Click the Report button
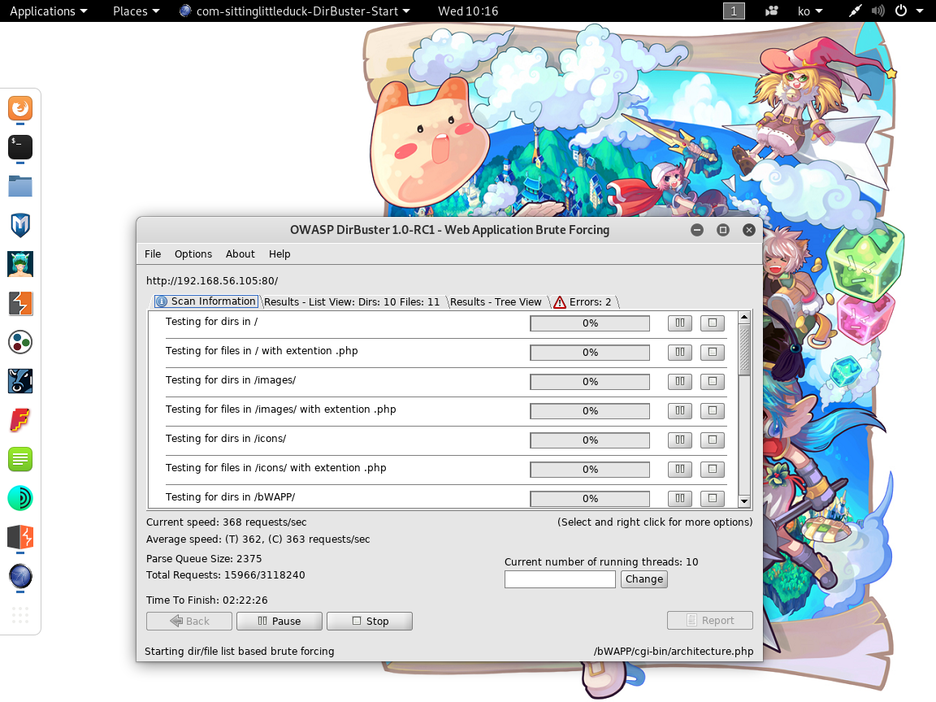The image size is (936, 702). 710,620
